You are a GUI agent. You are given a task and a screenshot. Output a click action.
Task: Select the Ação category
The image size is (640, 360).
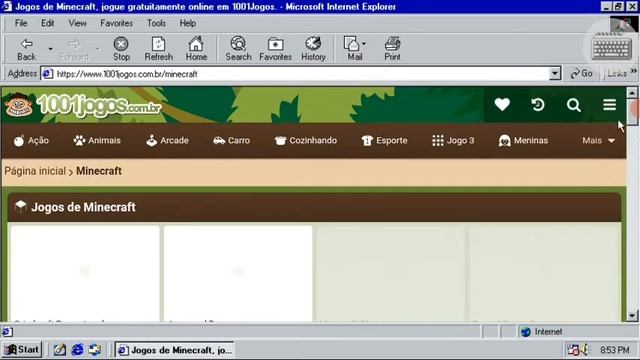[31, 140]
